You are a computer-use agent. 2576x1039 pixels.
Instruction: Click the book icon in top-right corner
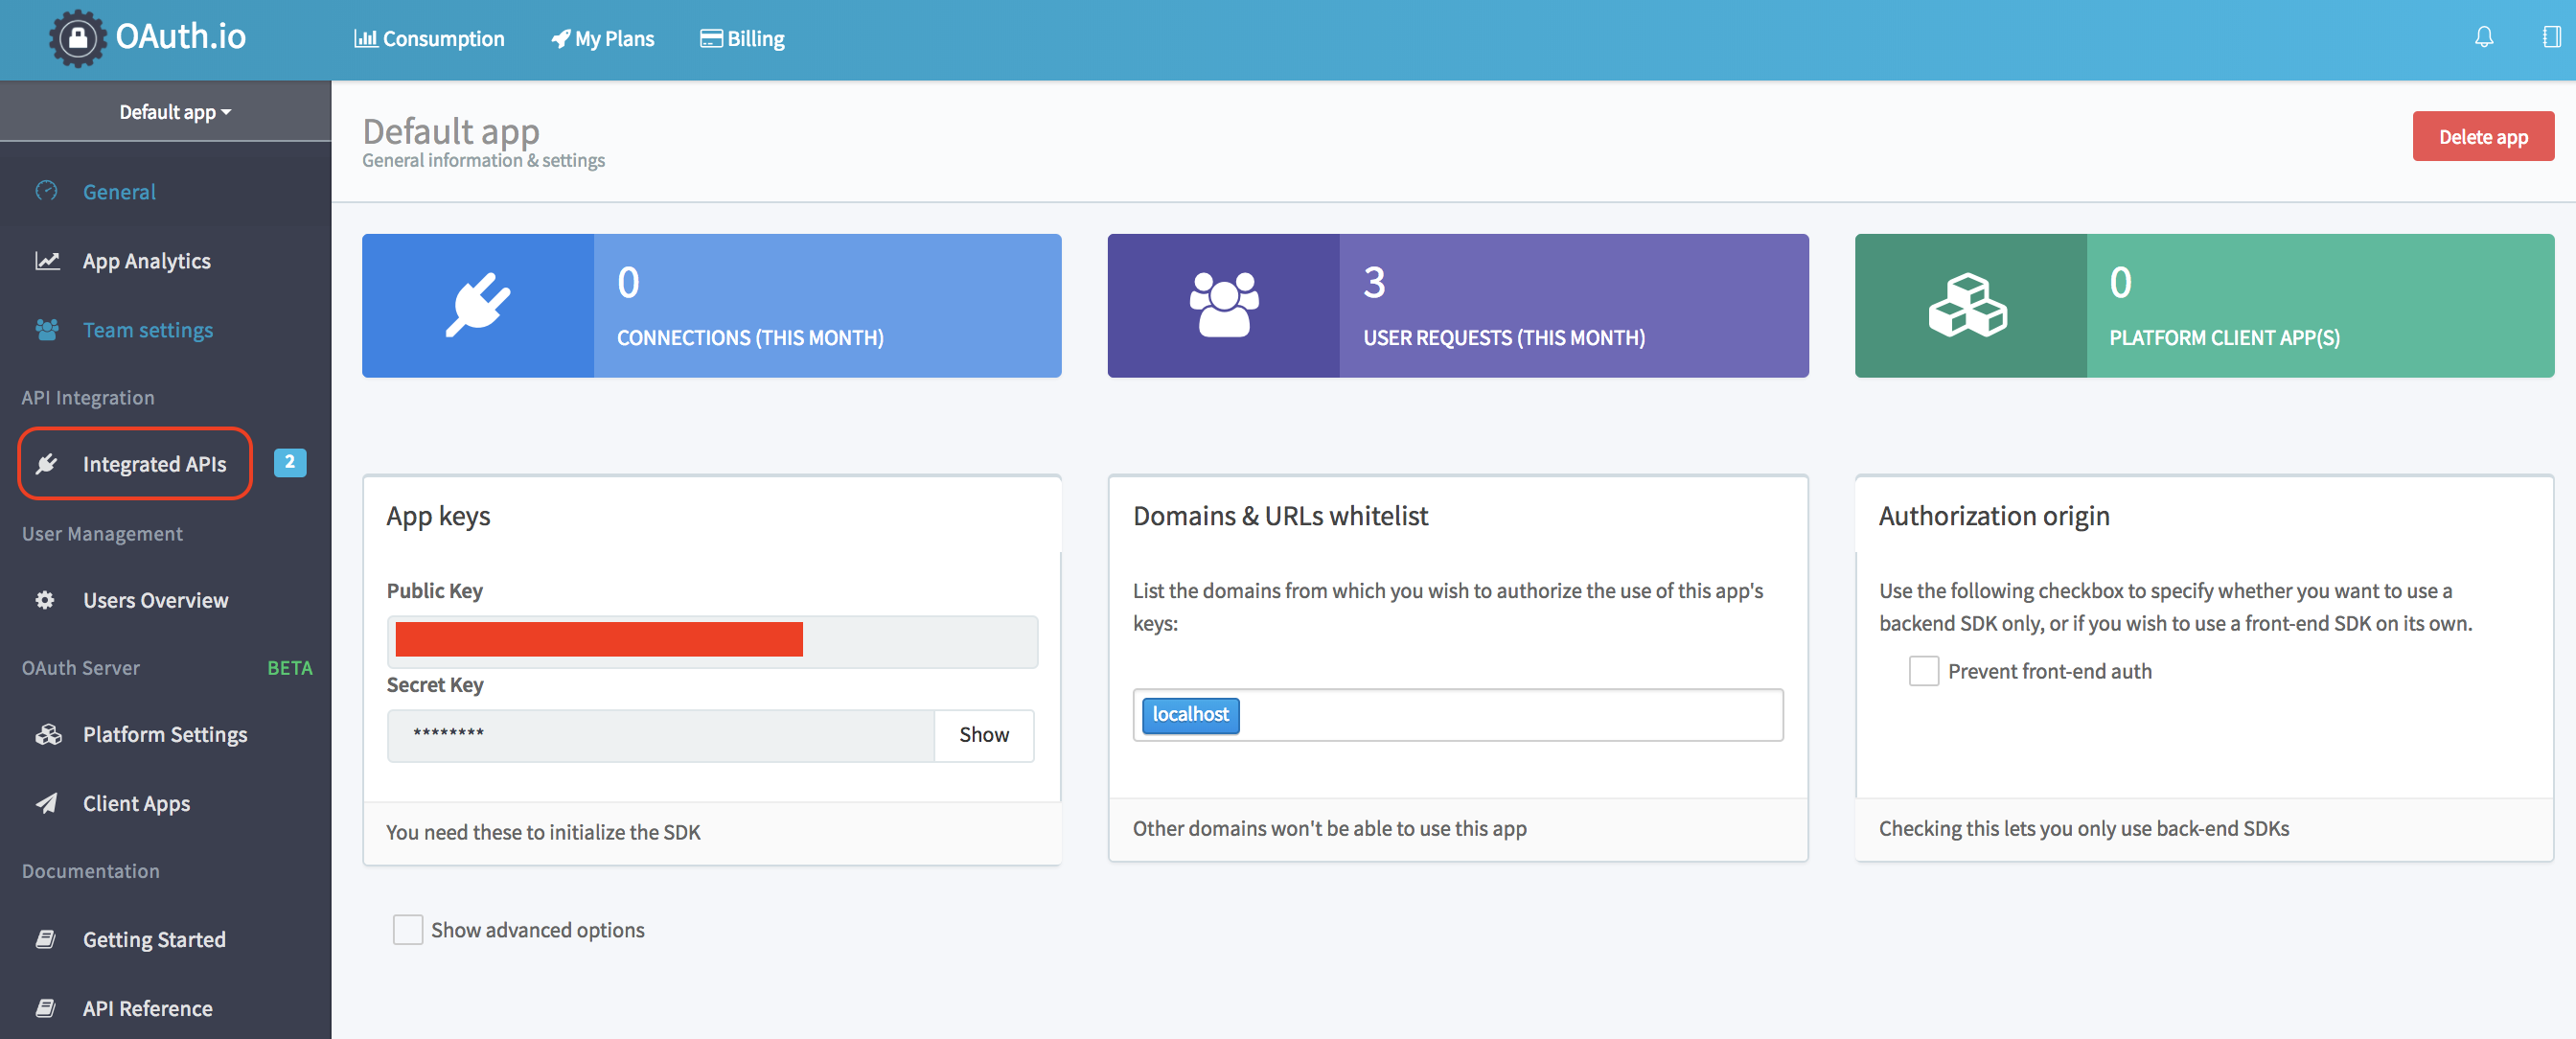(2551, 38)
